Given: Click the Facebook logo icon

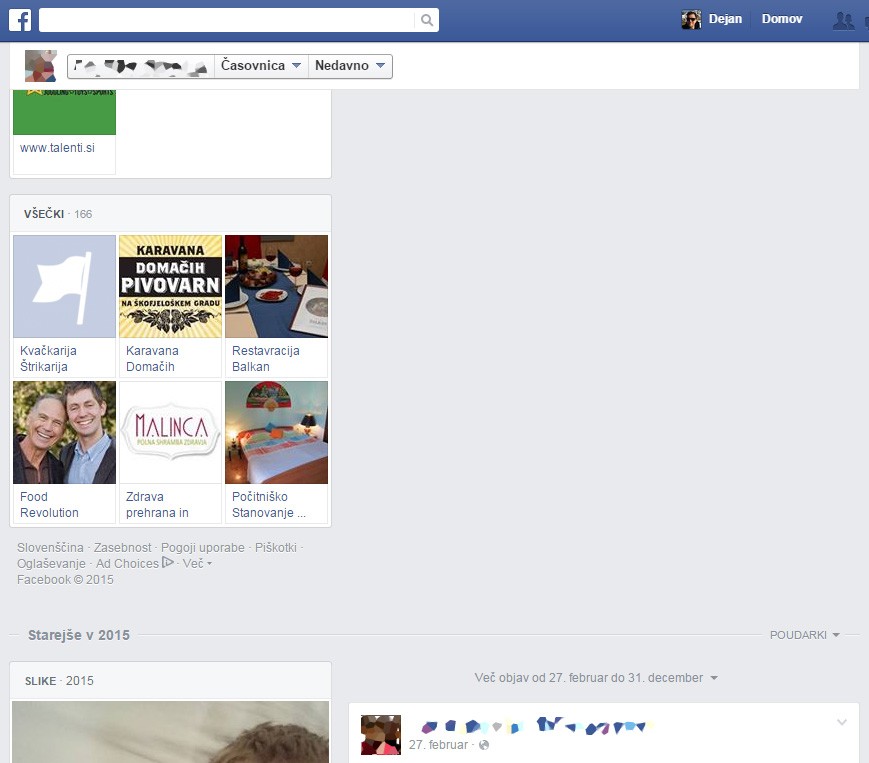Looking at the screenshot, I should point(20,20).
